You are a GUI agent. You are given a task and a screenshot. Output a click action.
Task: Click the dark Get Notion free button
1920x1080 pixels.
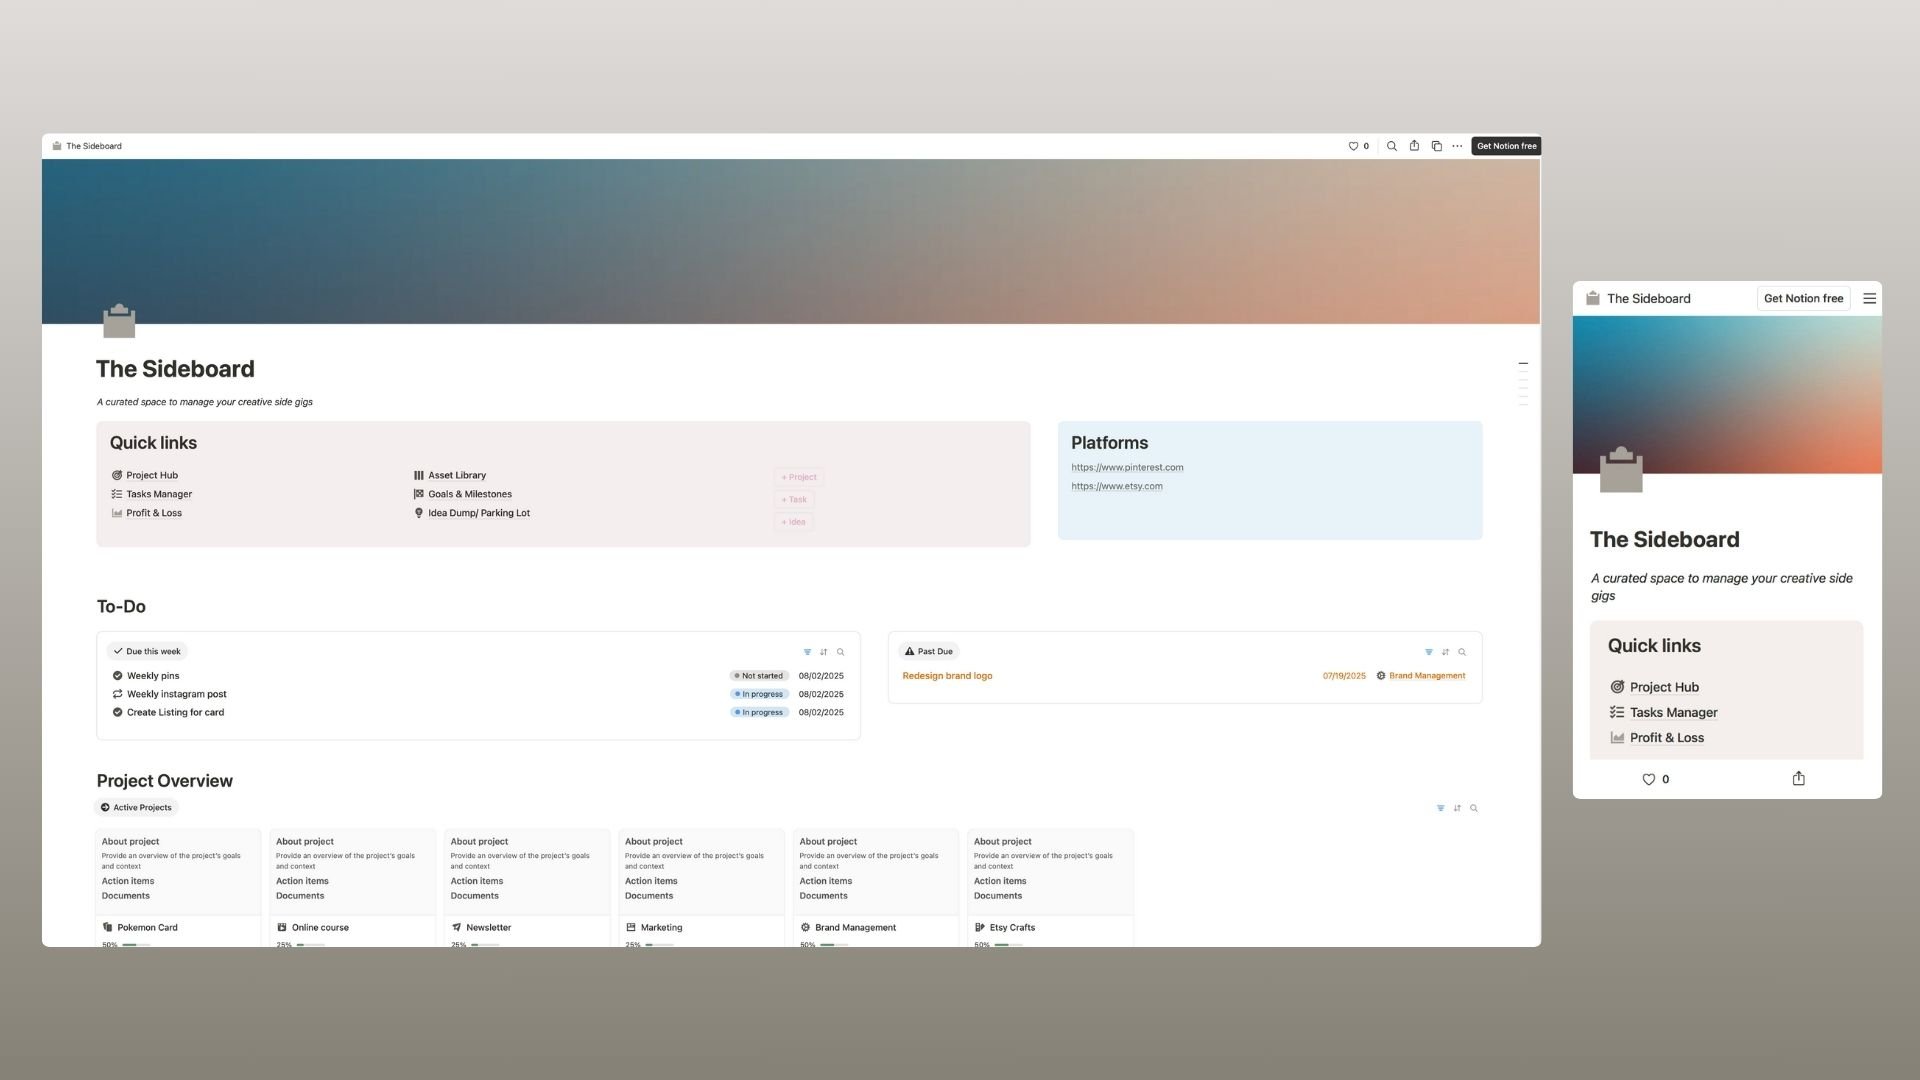1506,146
